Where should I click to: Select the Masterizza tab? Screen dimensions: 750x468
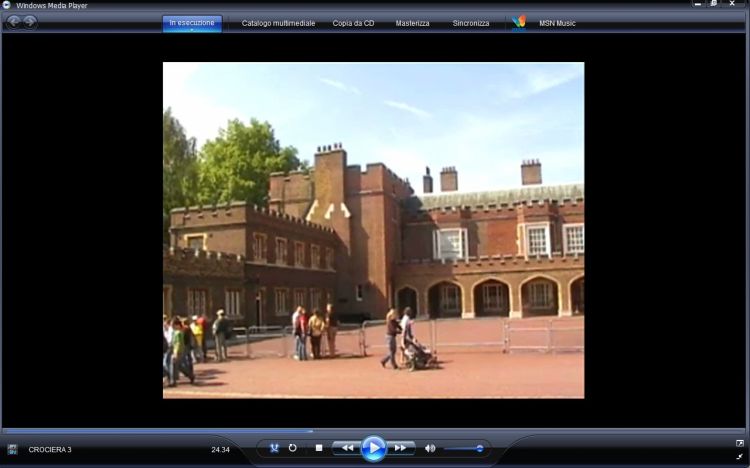pyautogui.click(x=412, y=23)
